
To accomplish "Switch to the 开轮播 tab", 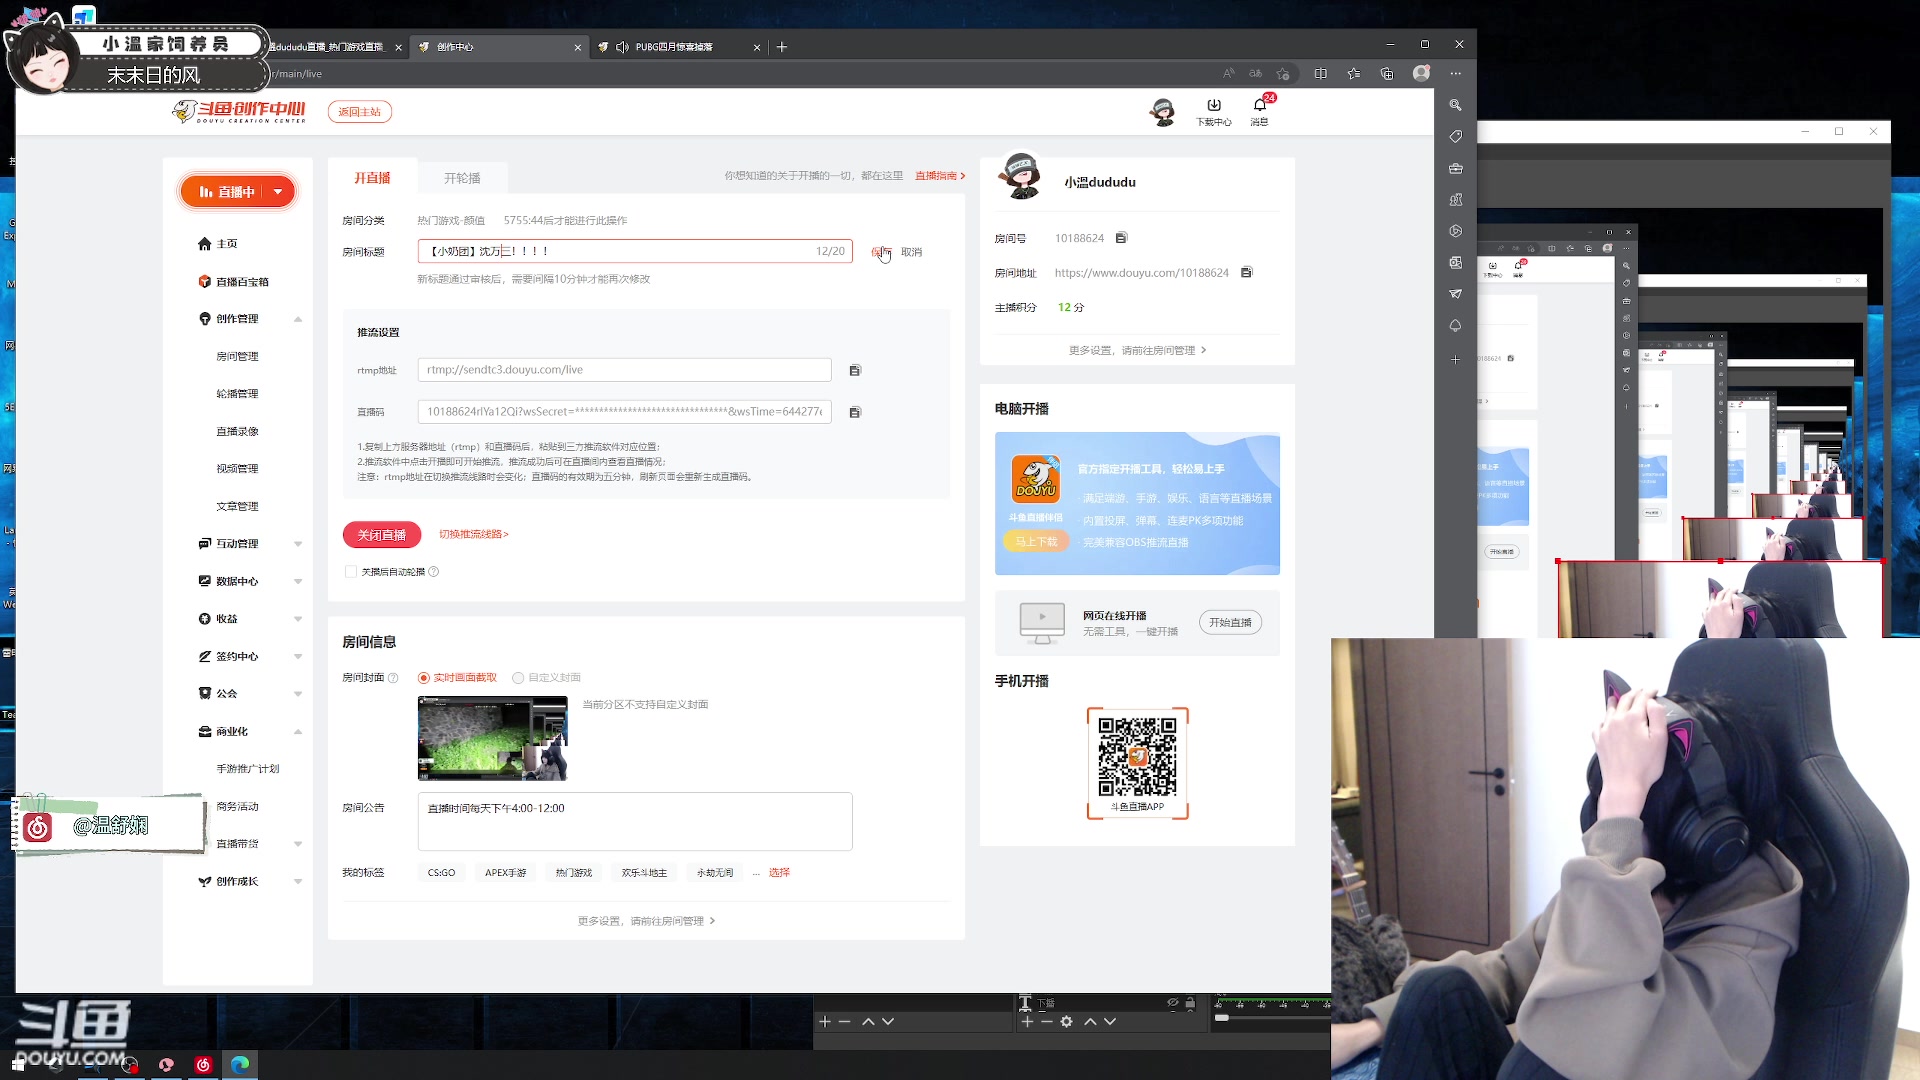I will click(462, 178).
